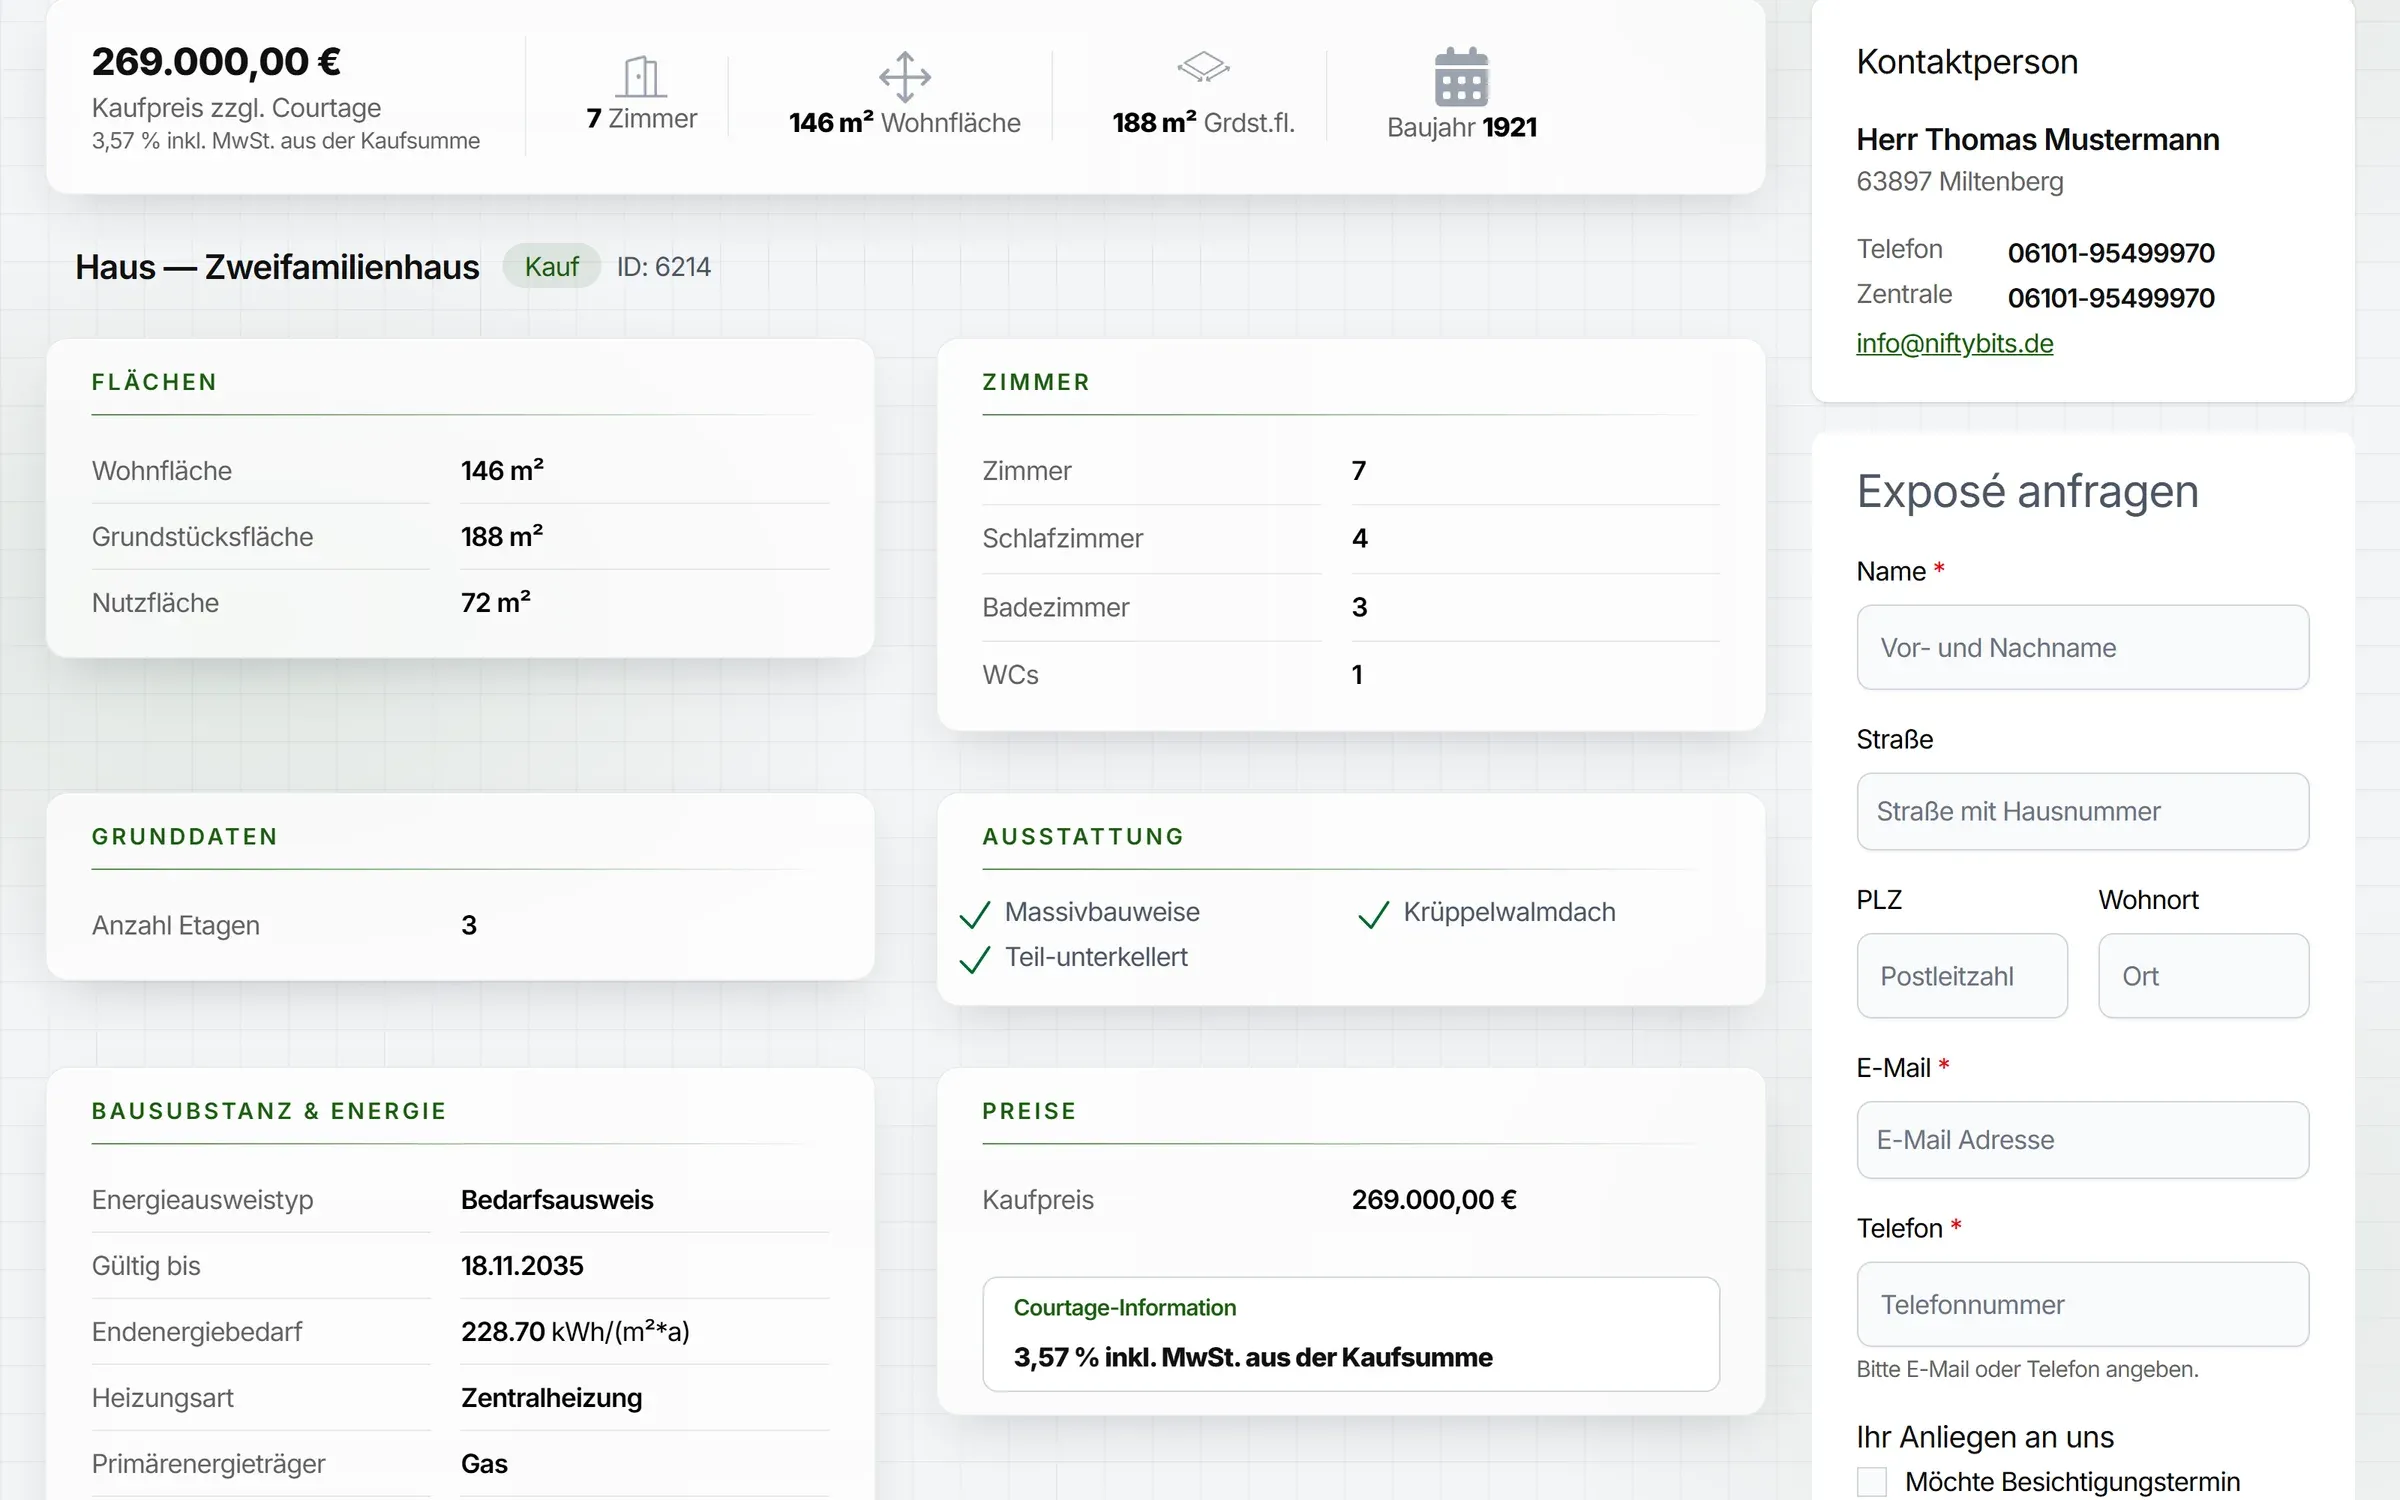Click the arrows icon above Wohnfläche
This screenshot has width=2400, height=1500.
point(905,77)
